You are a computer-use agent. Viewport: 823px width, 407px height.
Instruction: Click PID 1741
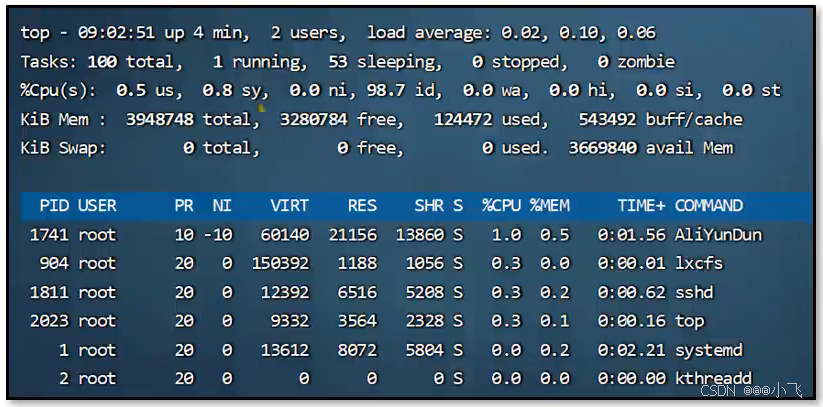pos(49,235)
